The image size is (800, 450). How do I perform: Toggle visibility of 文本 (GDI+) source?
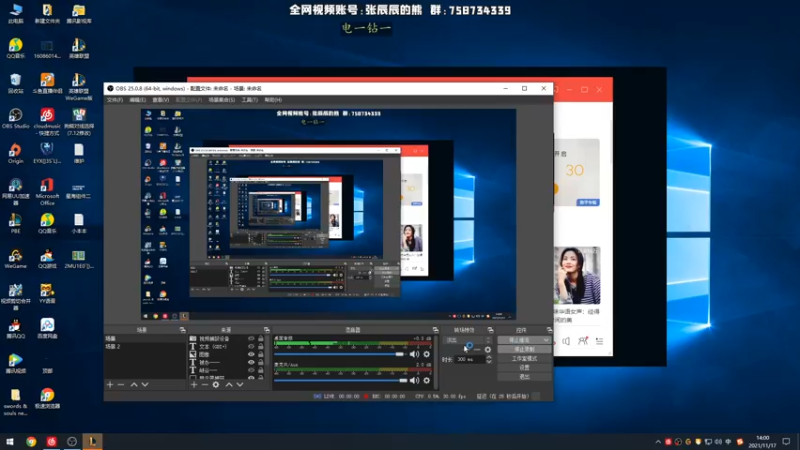251,346
